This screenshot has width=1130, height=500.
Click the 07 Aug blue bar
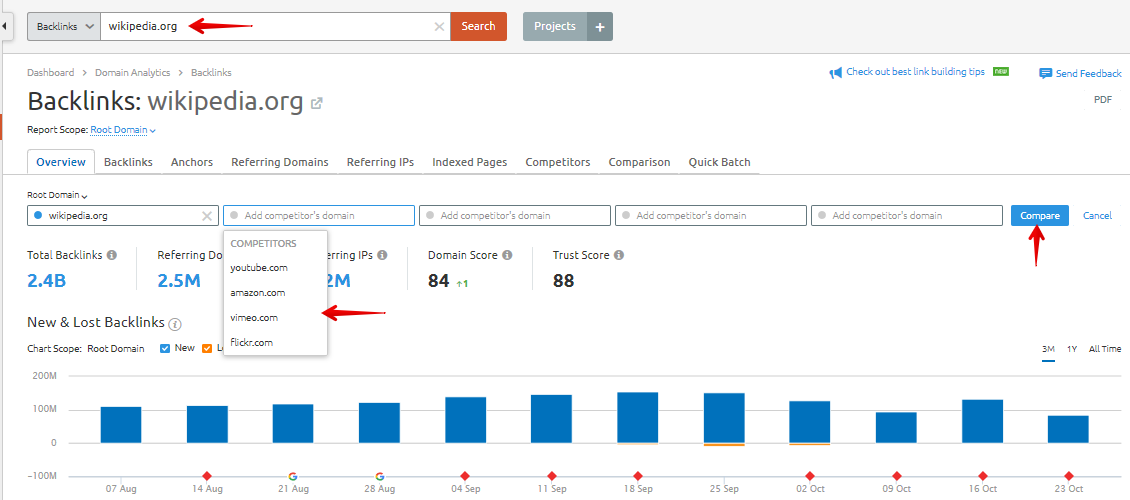click(x=121, y=425)
